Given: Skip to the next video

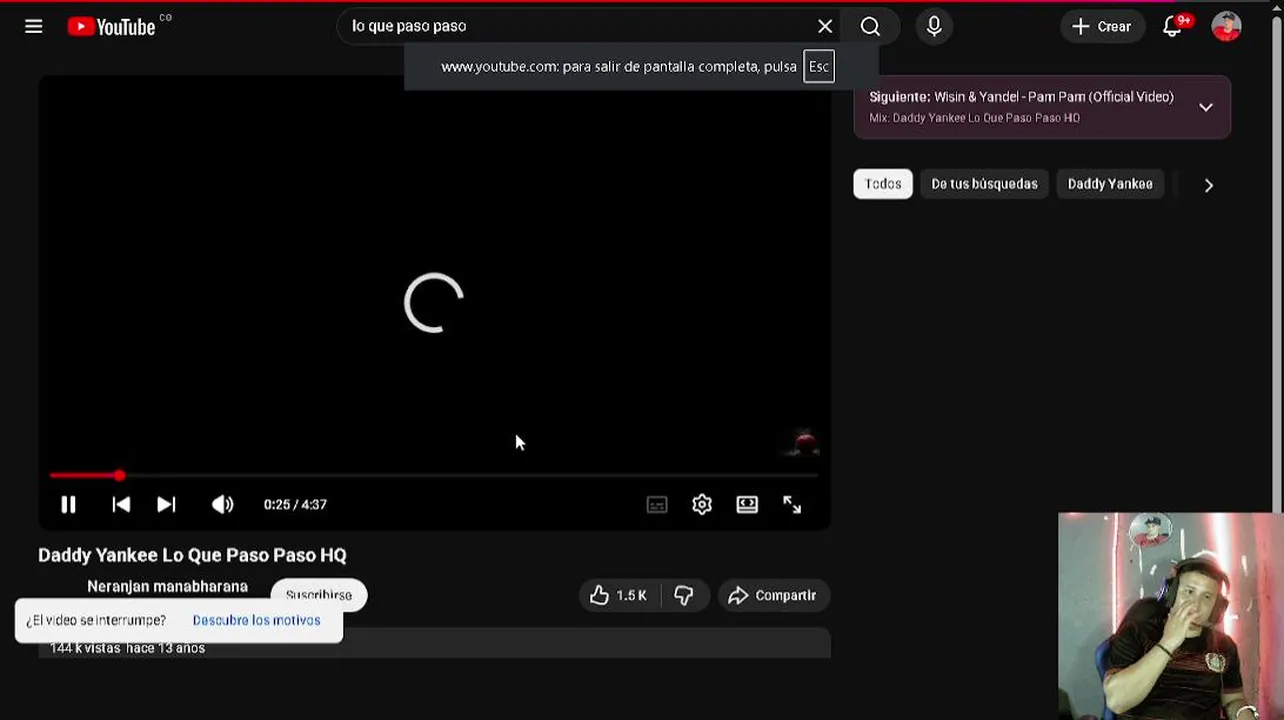Looking at the screenshot, I should (x=166, y=505).
